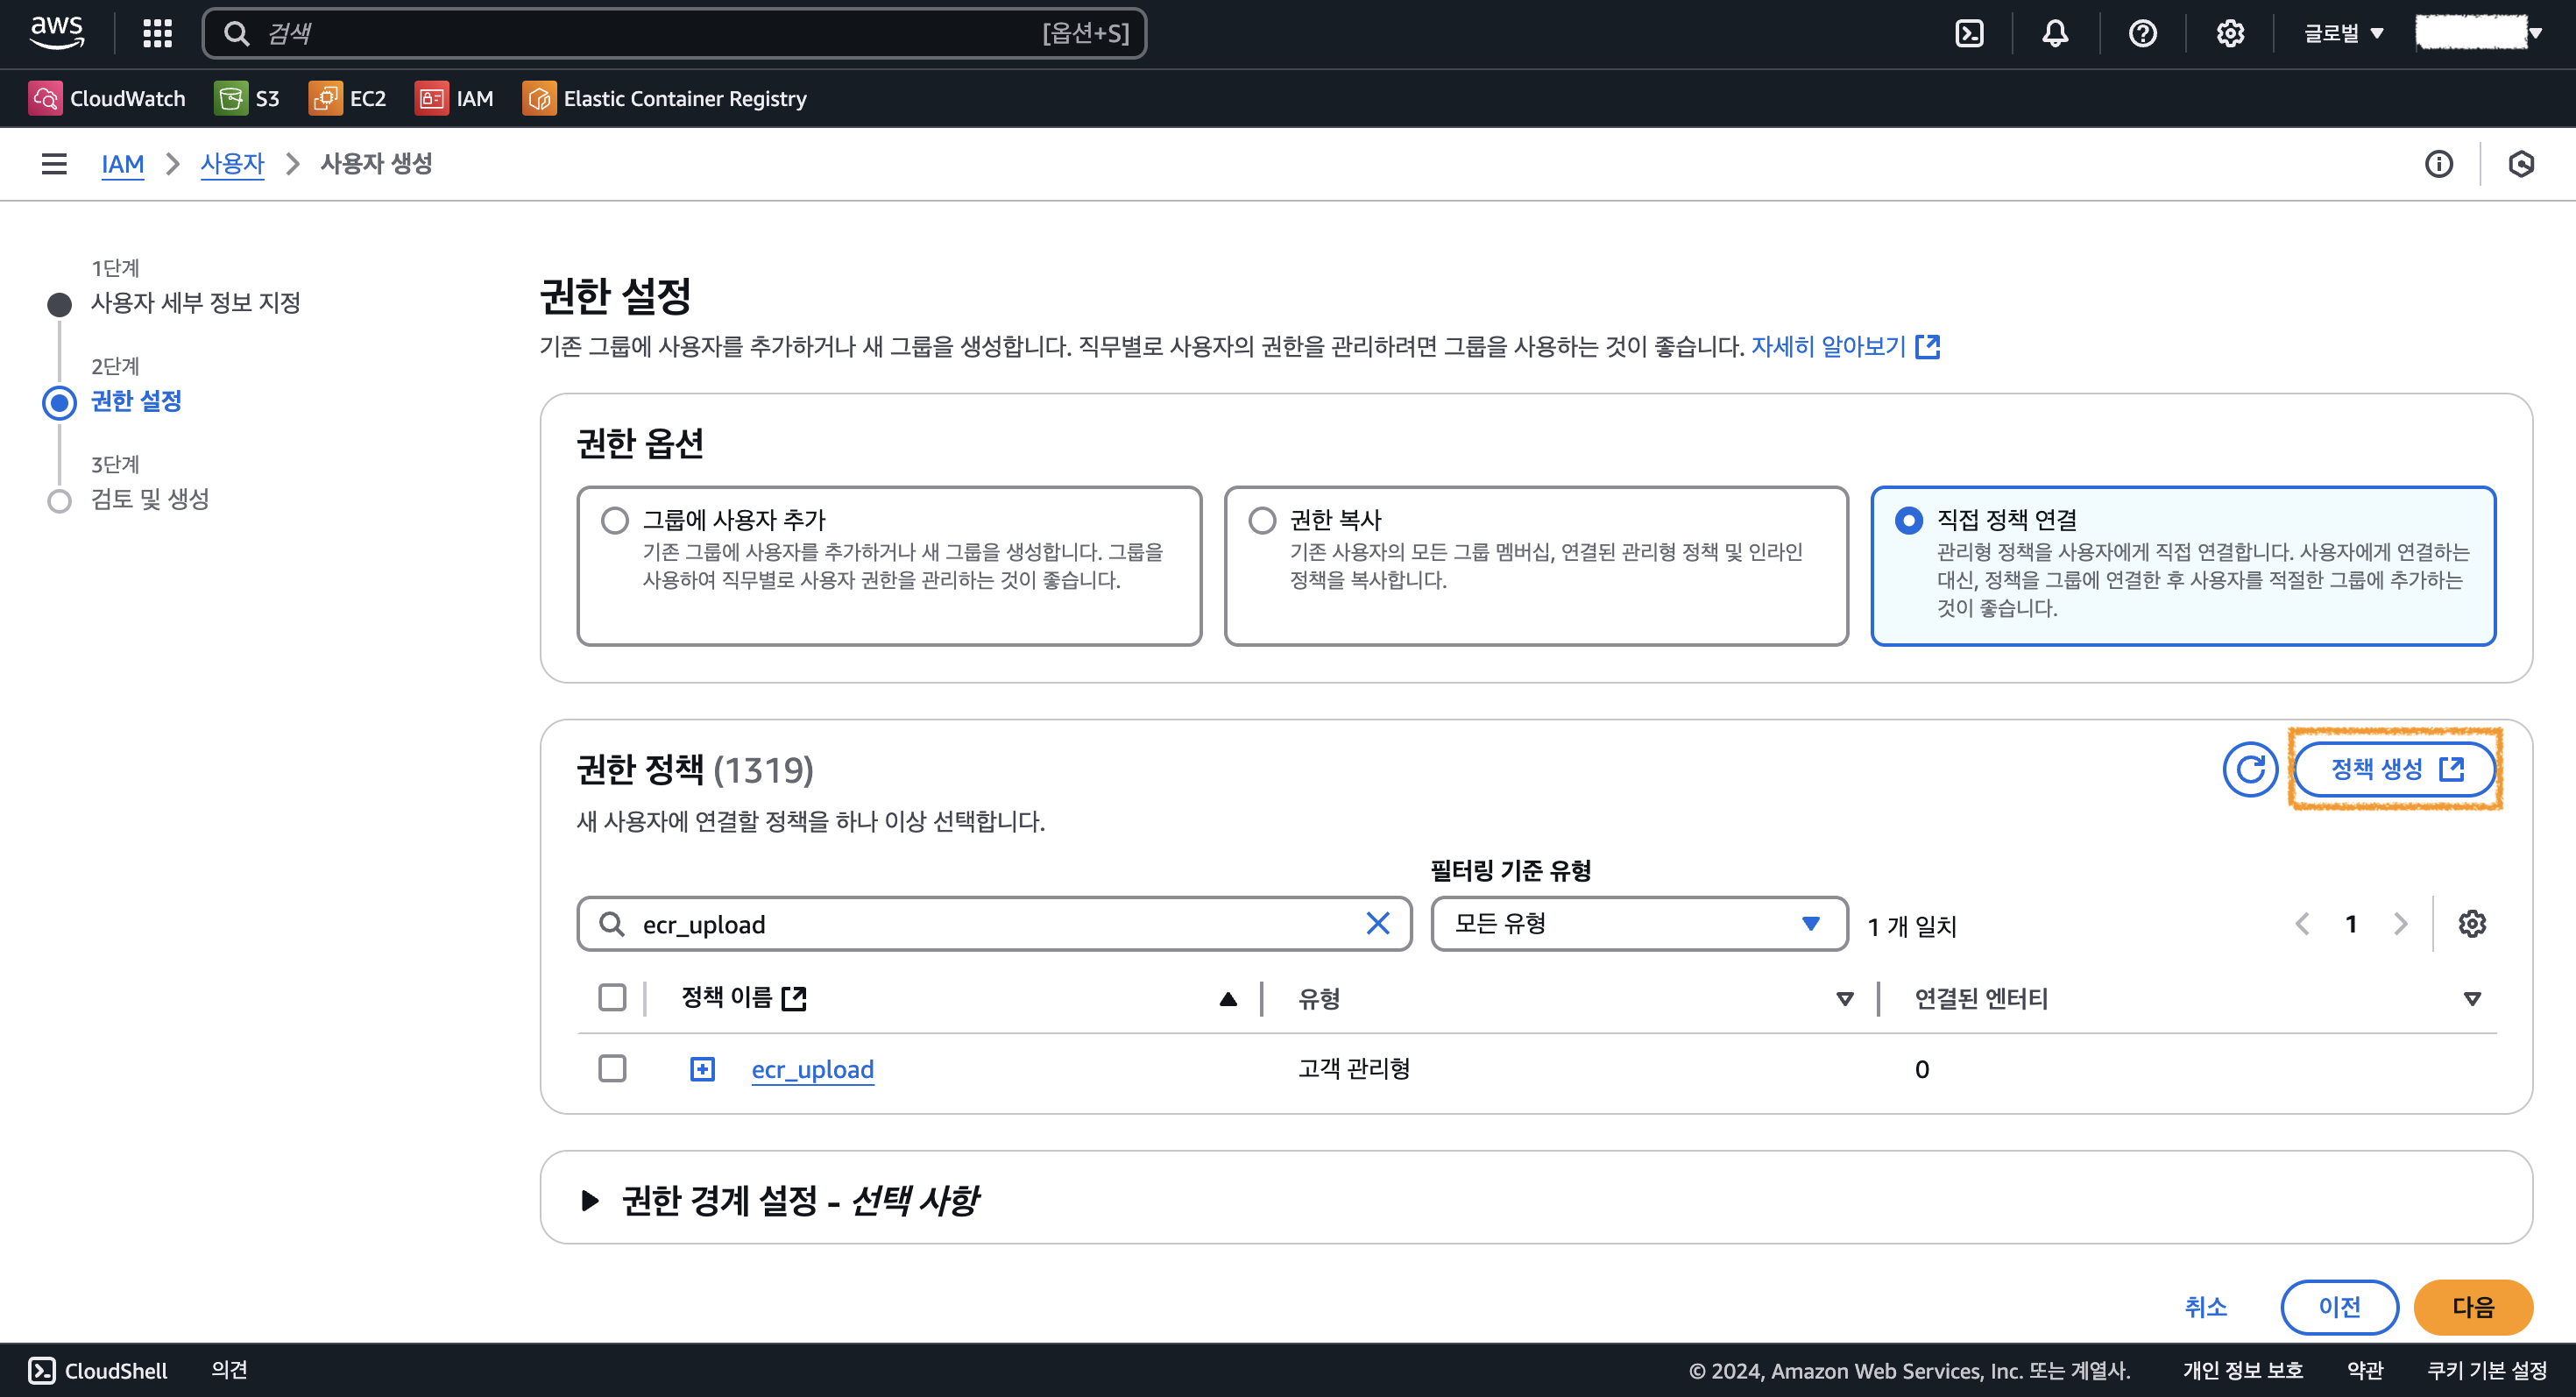Open the AWS services grid menu
Screen dimensions: 2576x1397
click(x=157, y=34)
